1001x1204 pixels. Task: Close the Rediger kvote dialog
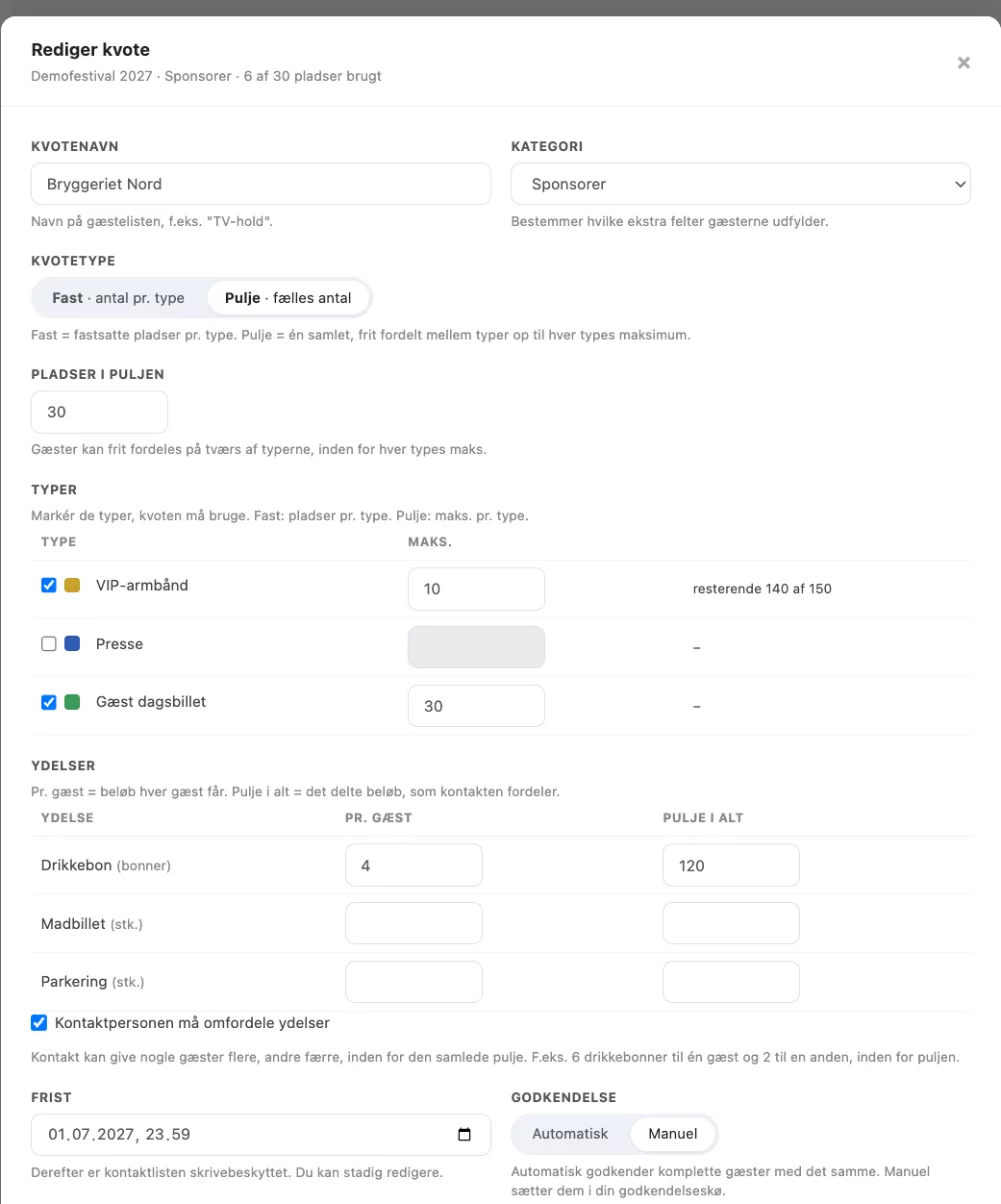click(x=964, y=62)
